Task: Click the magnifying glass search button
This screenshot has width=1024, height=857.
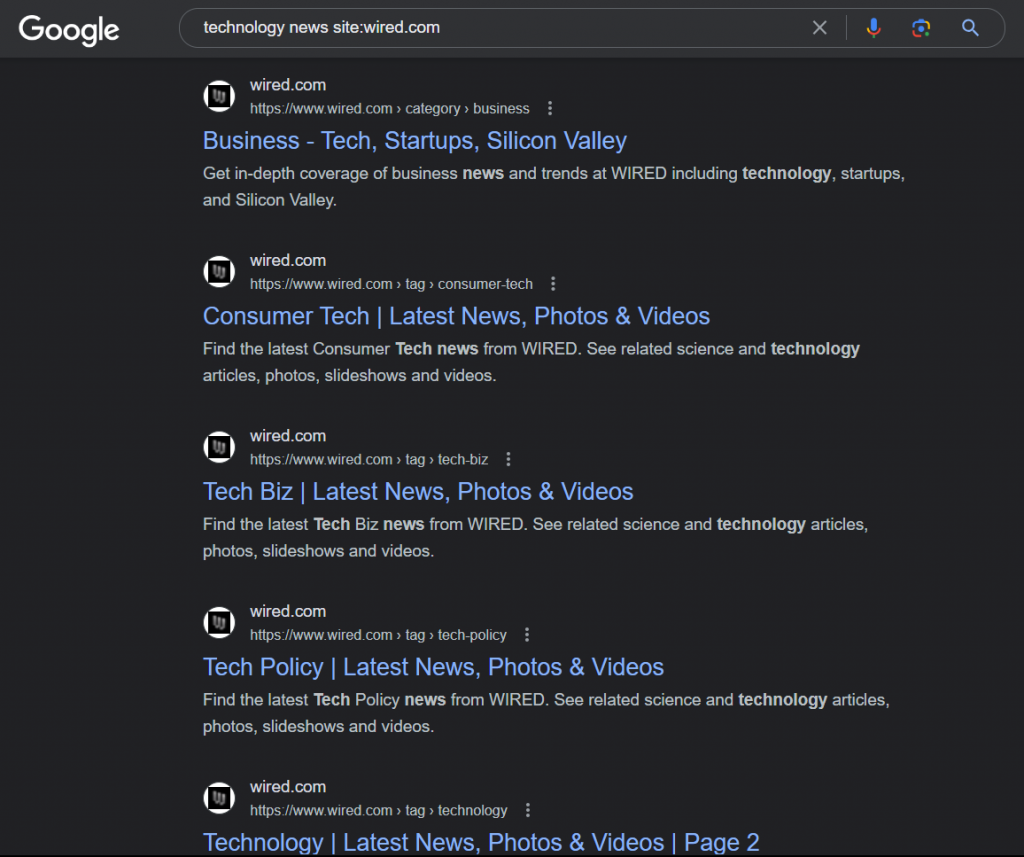Action: coord(970,27)
